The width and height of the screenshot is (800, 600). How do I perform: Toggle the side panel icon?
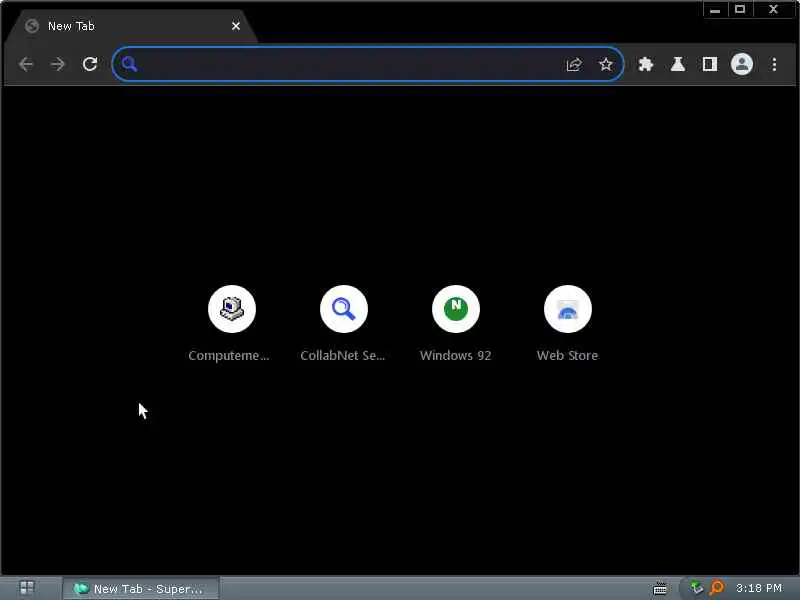(710, 64)
